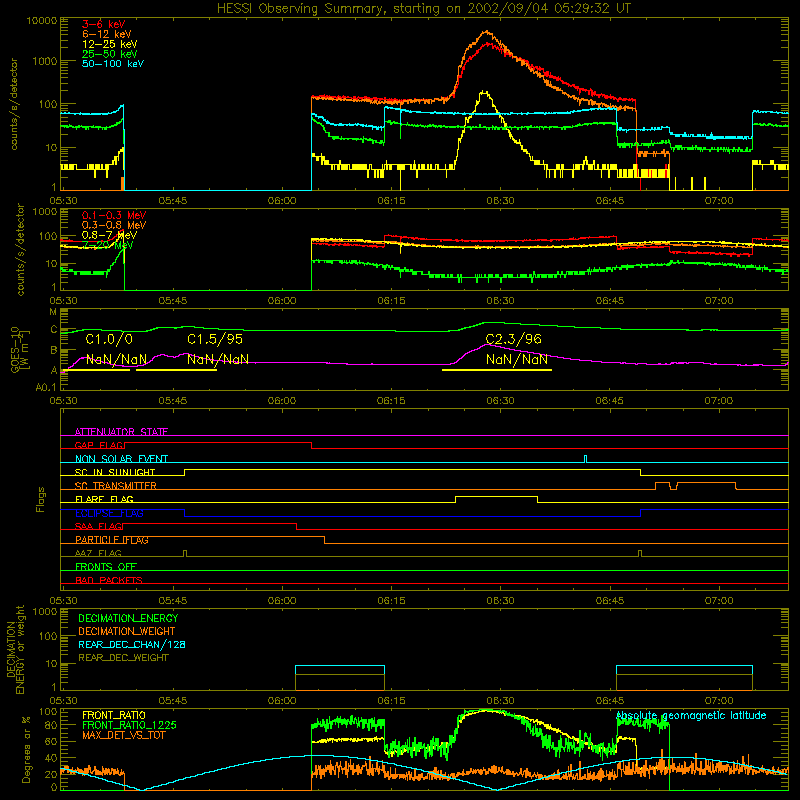
Task: Pick the 50-100 keV legend entry
Action: point(113,64)
